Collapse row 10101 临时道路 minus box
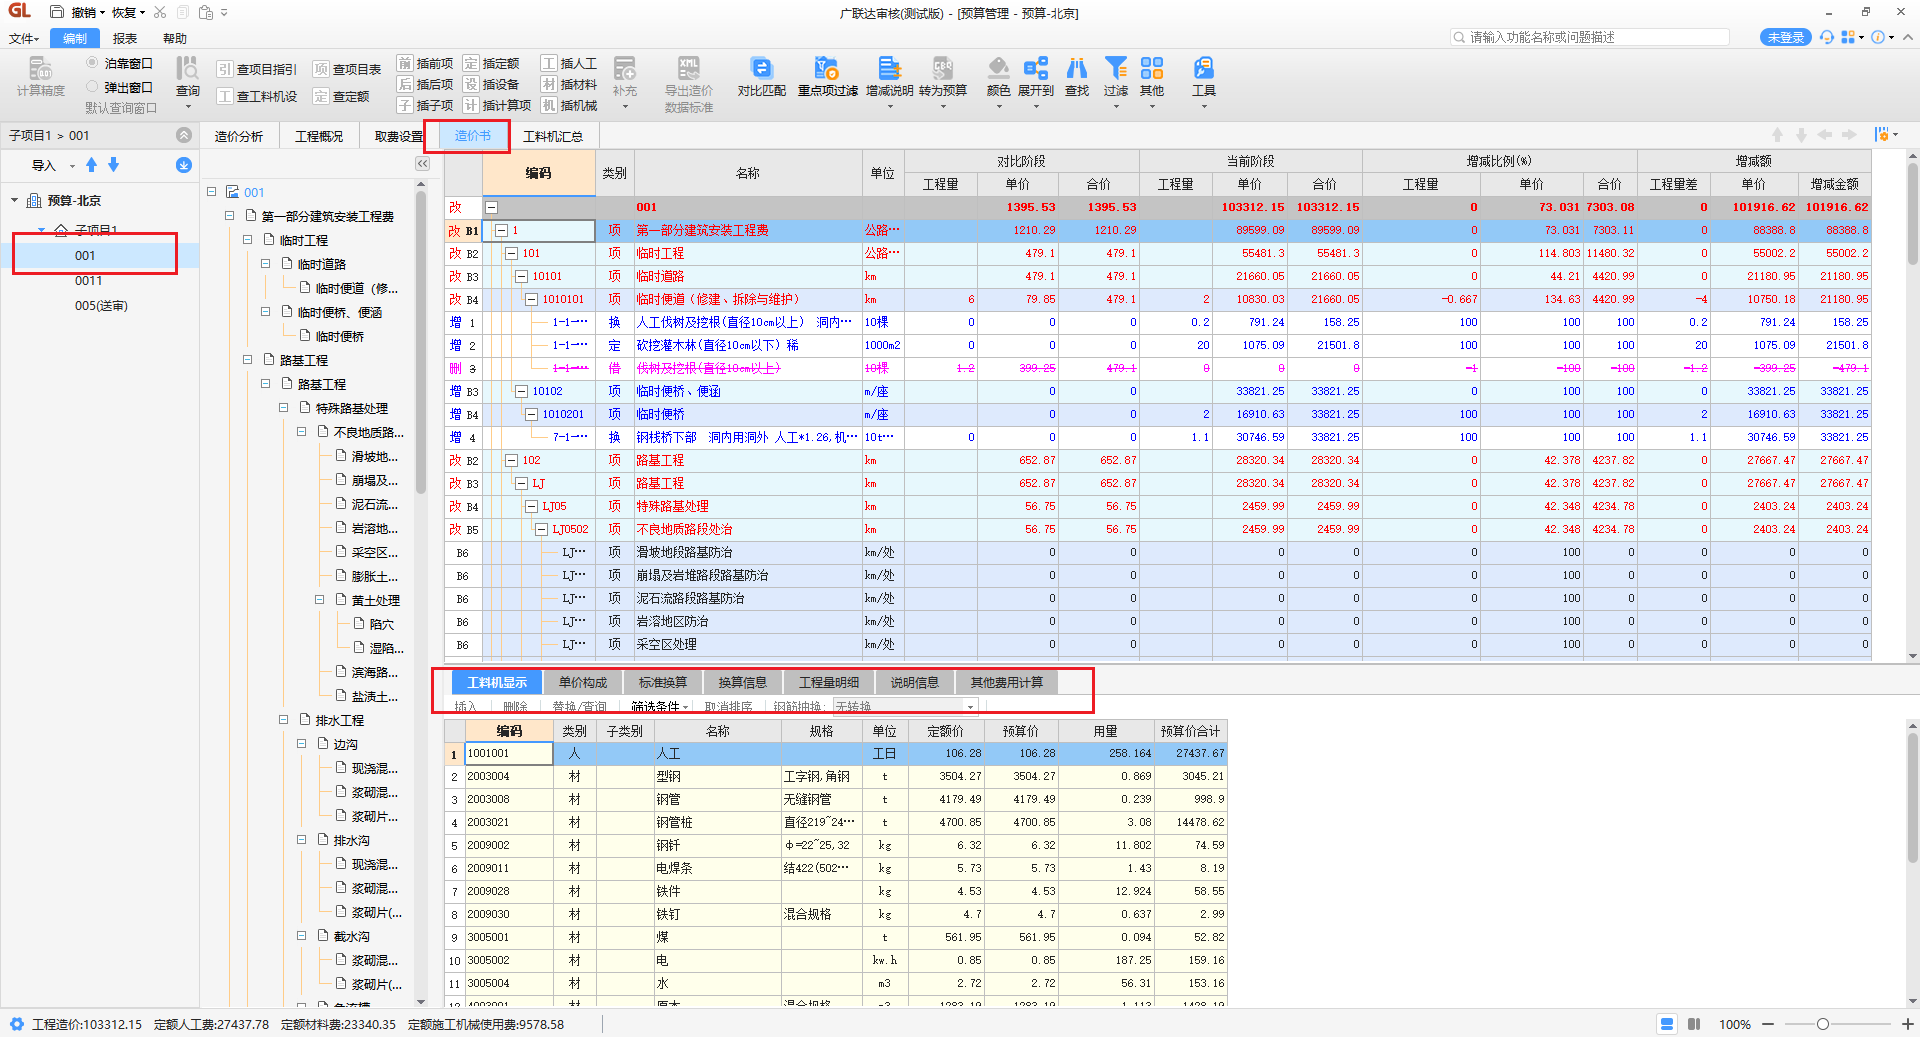 tap(521, 276)
